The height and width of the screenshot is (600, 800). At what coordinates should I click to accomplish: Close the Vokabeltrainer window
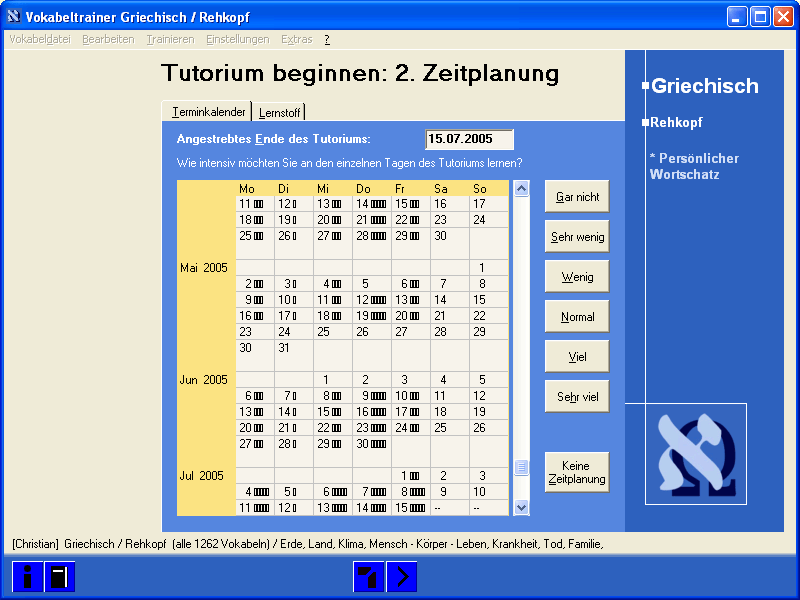[x=783, y=17]
